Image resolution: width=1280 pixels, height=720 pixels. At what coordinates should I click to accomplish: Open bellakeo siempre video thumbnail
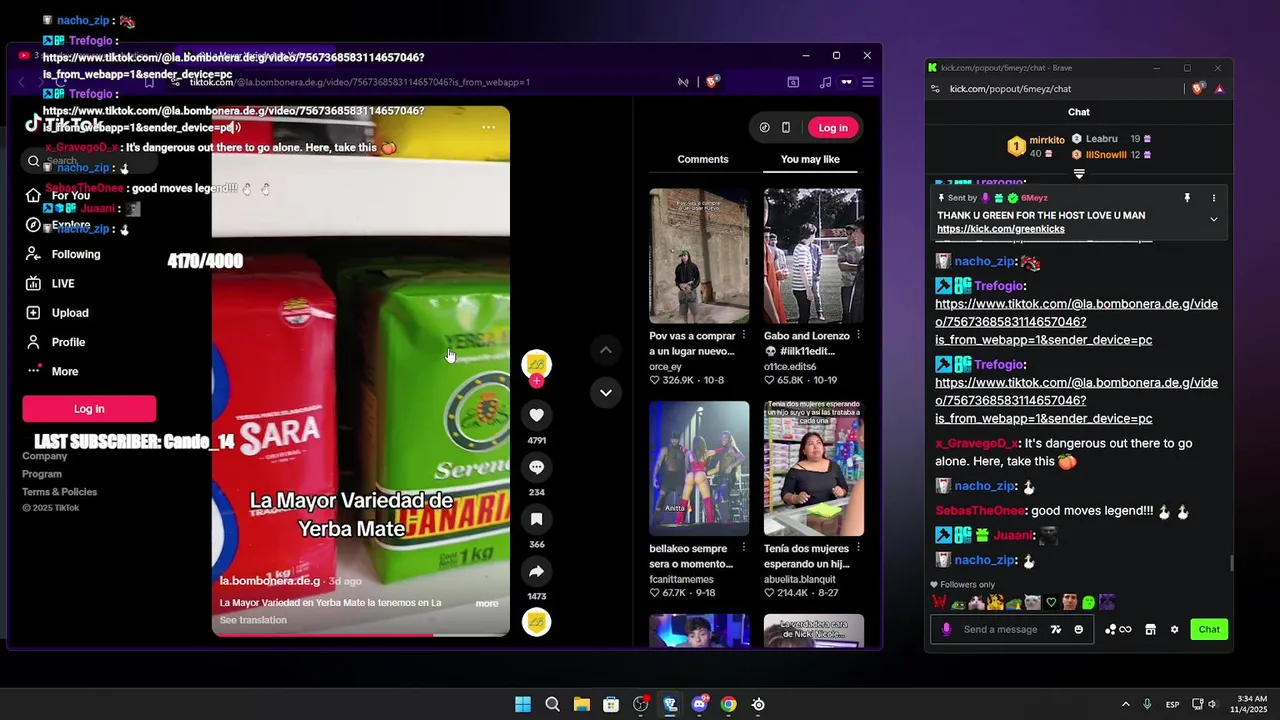coord(699,468)
